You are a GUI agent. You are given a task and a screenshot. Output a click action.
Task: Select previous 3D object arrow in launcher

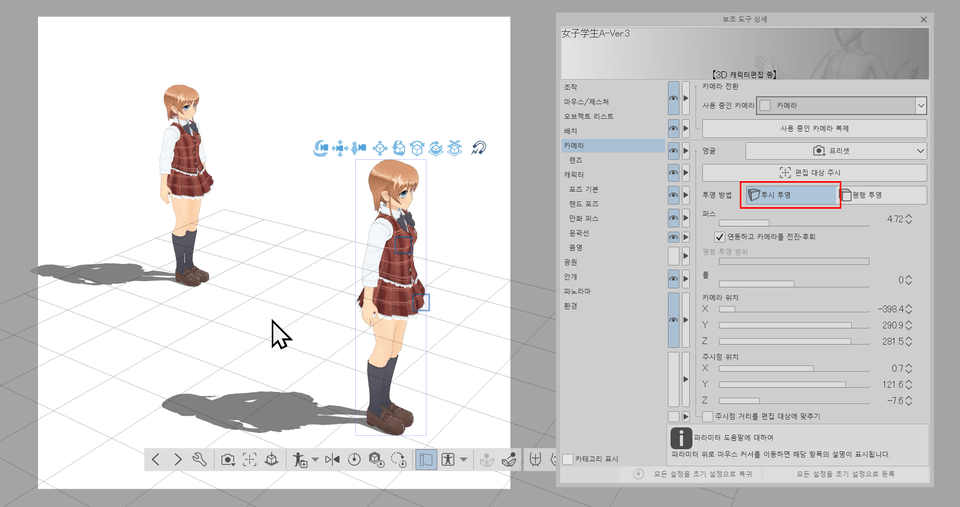156,459
